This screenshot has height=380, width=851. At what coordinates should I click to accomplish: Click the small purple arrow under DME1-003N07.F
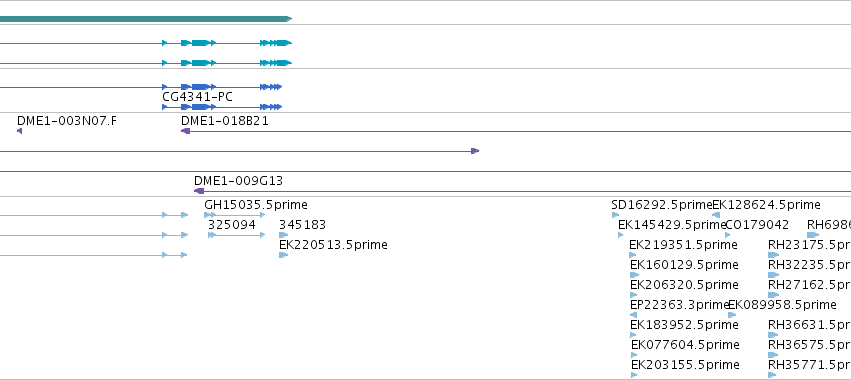[x=20, y=131]
